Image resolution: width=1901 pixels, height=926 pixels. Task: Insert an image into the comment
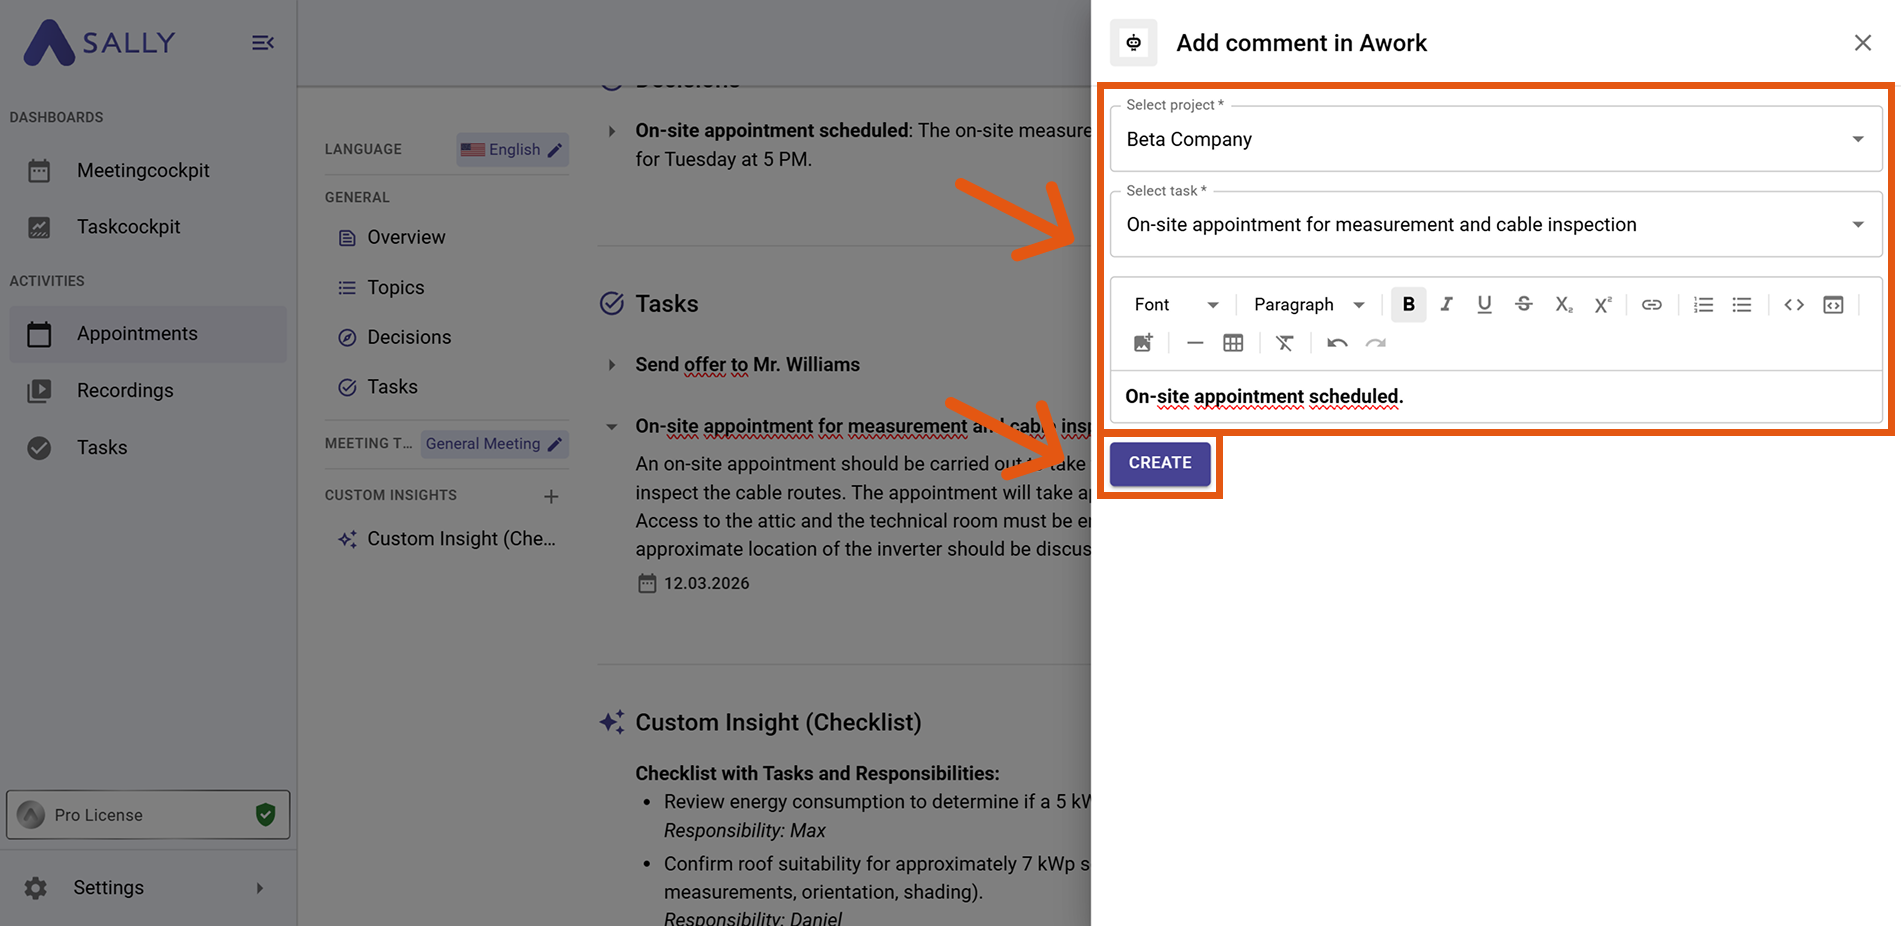(1143, 343)
